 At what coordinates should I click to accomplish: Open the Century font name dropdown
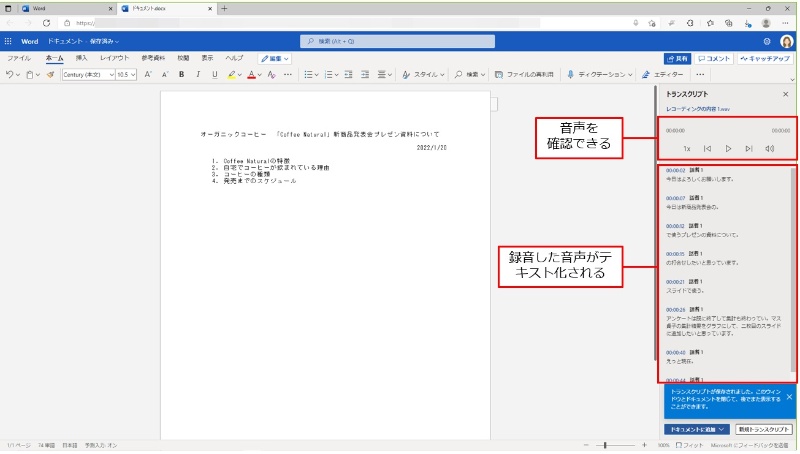pos(86,74)
